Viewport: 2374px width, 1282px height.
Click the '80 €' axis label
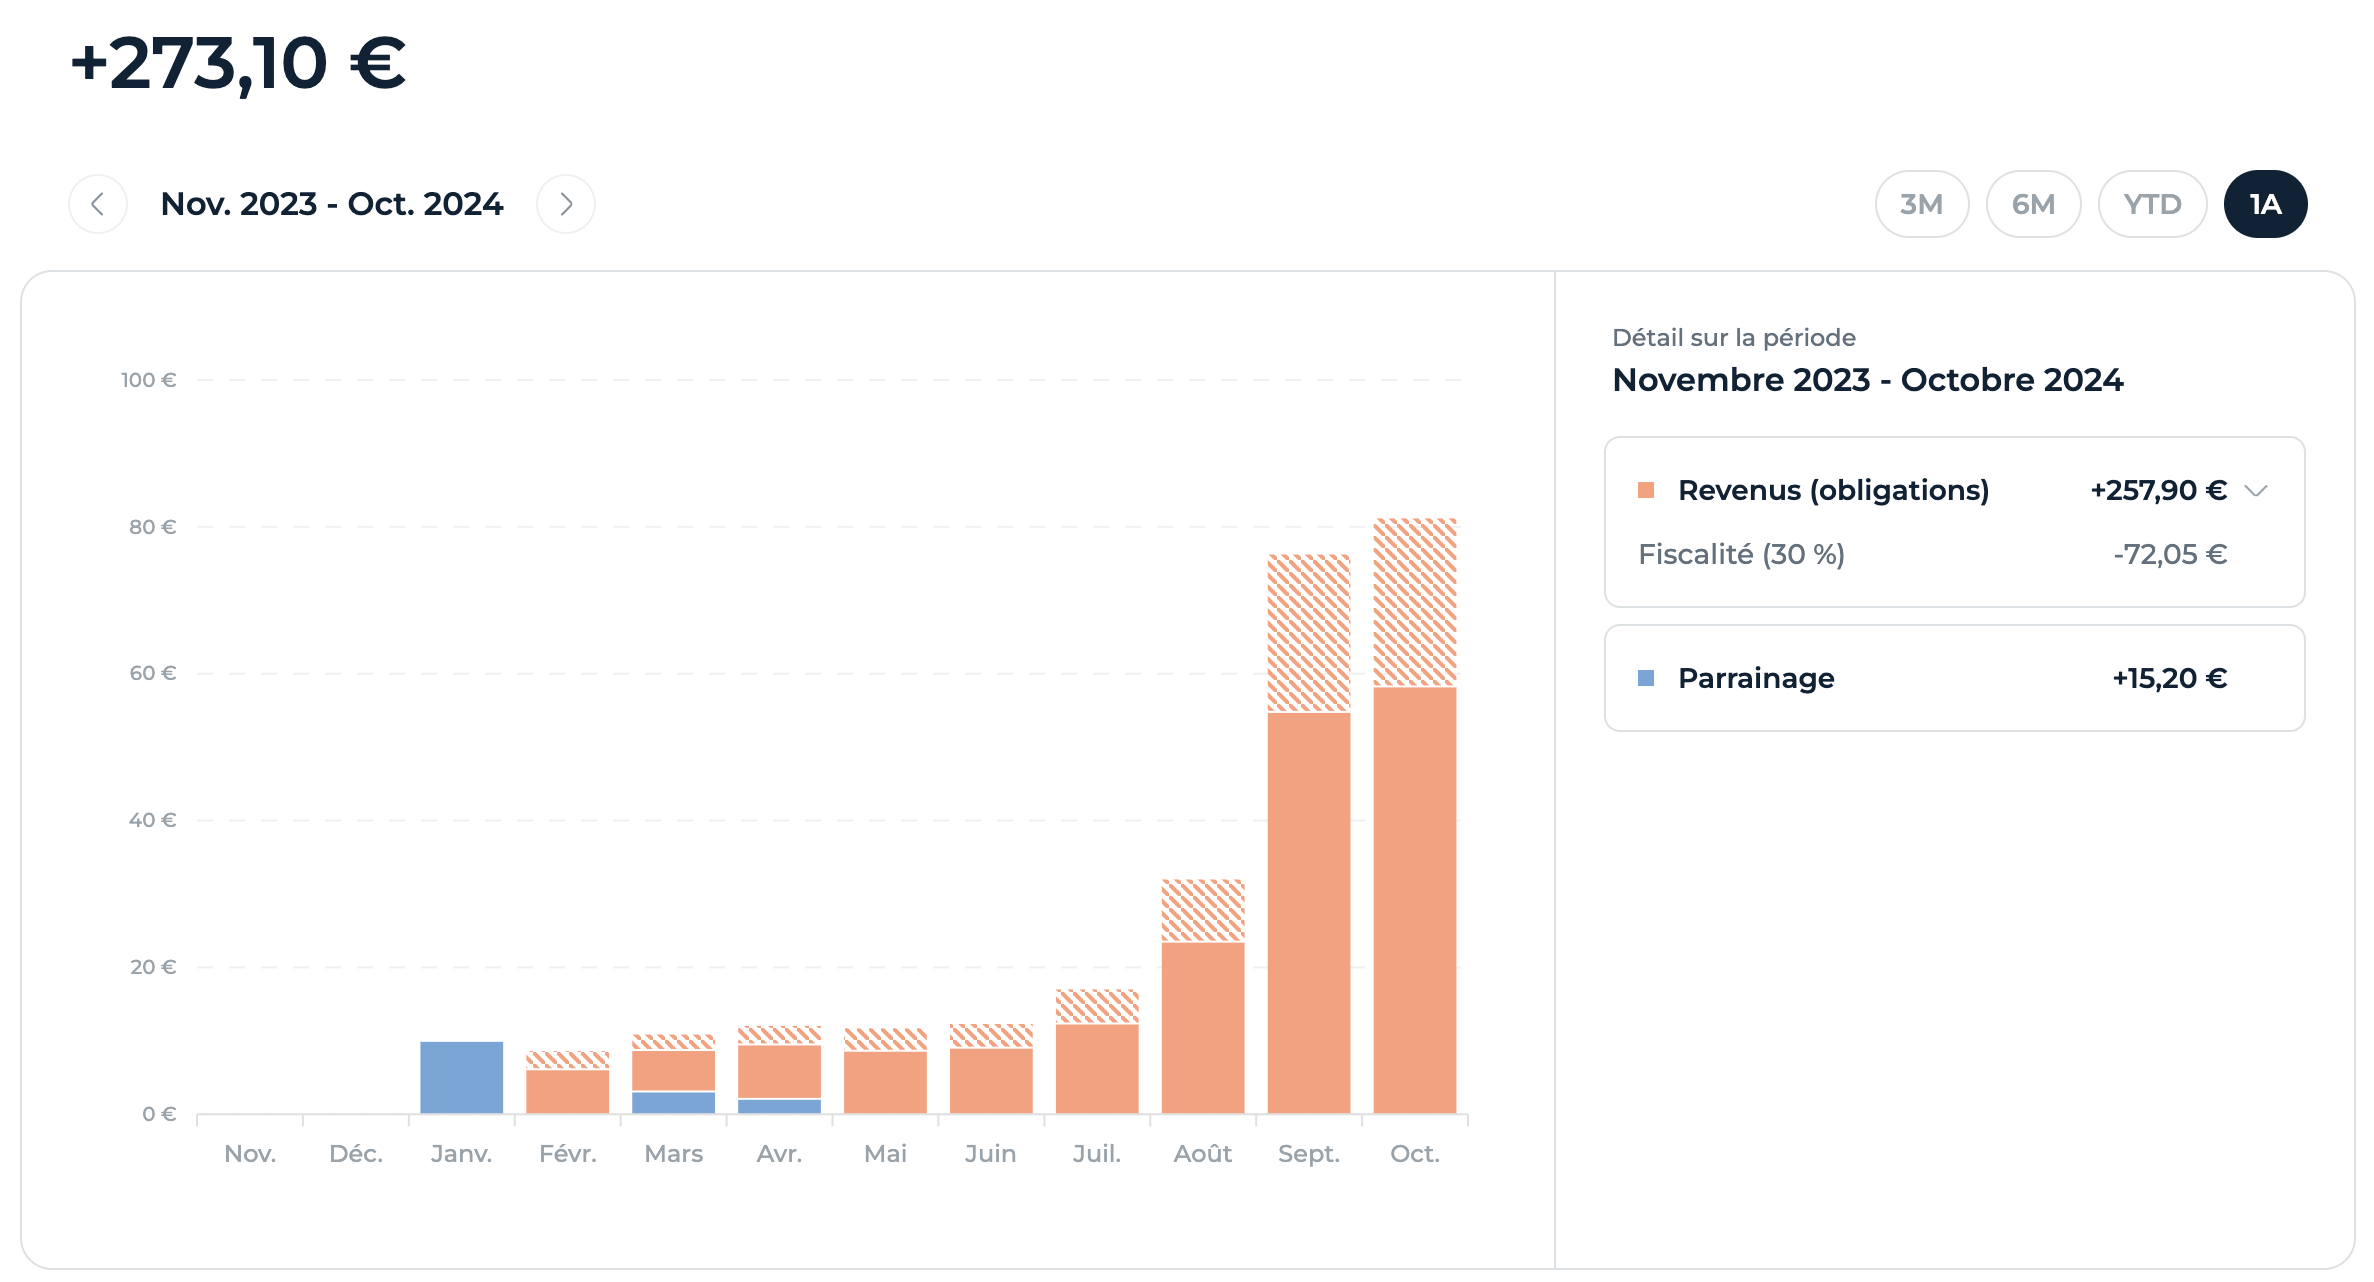[x=152, y=527]
